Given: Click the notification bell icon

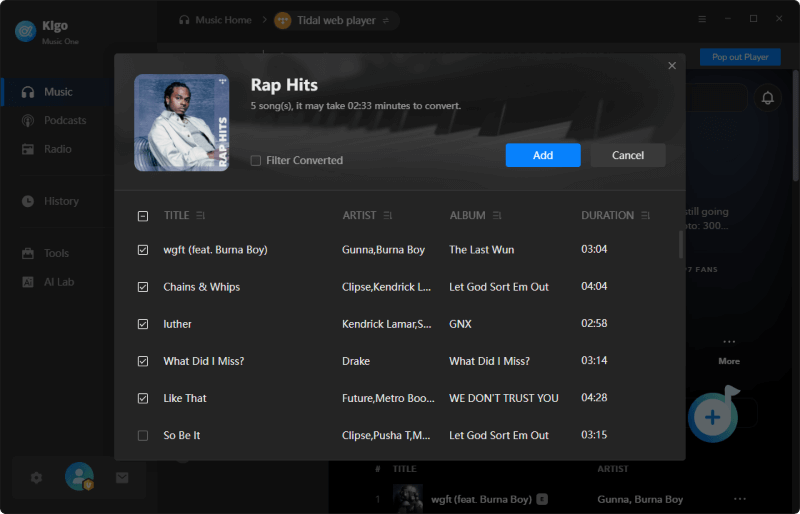Looking at the screenshot, I should (x=768, y=98).
